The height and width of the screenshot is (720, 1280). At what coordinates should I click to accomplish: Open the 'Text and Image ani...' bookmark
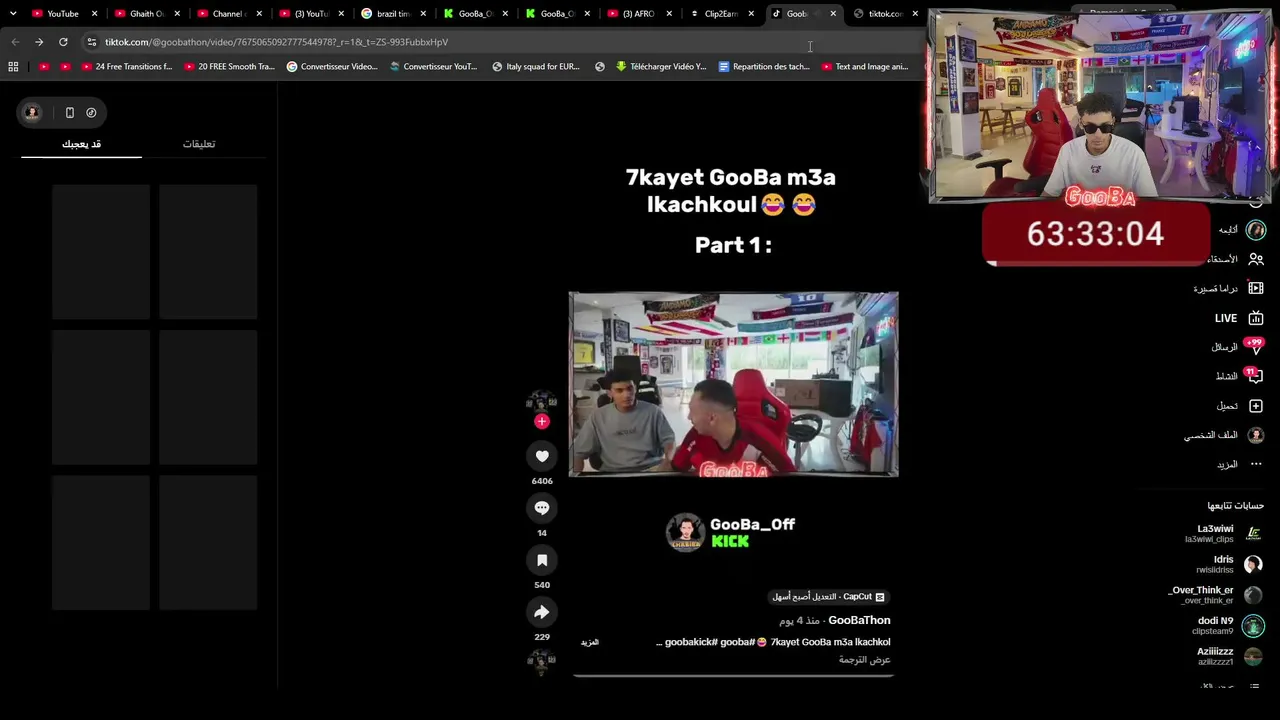point(864,67)
